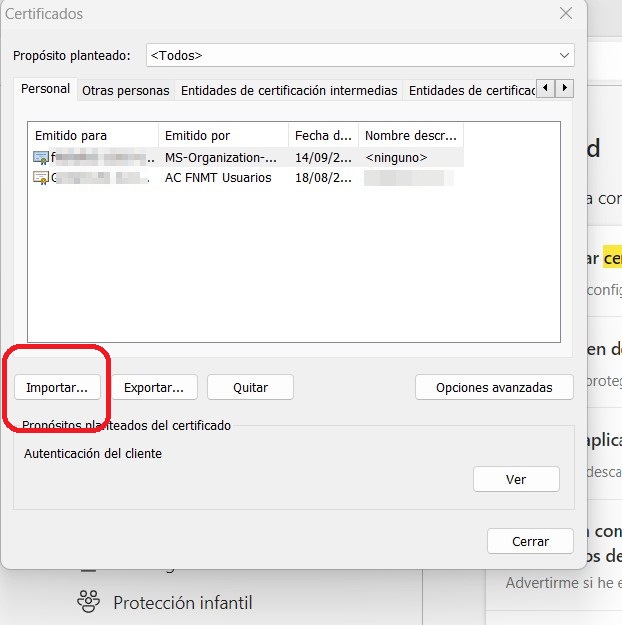Switch to the Personal tab

coord(45,89)
